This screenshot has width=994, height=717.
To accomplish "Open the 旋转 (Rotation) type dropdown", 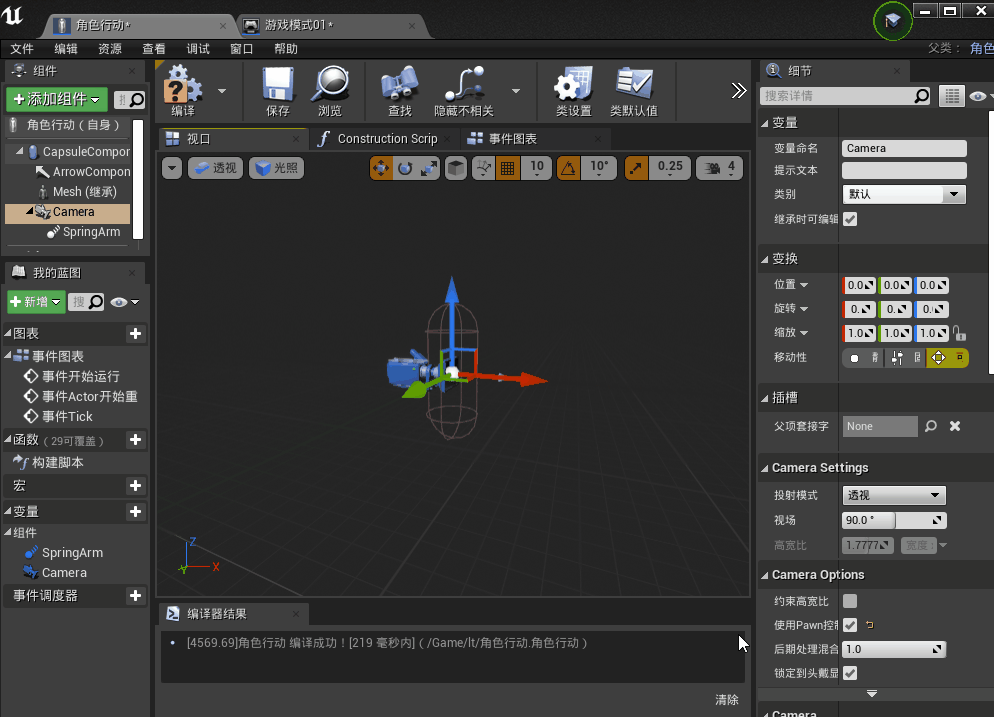I will pos(791,309).
